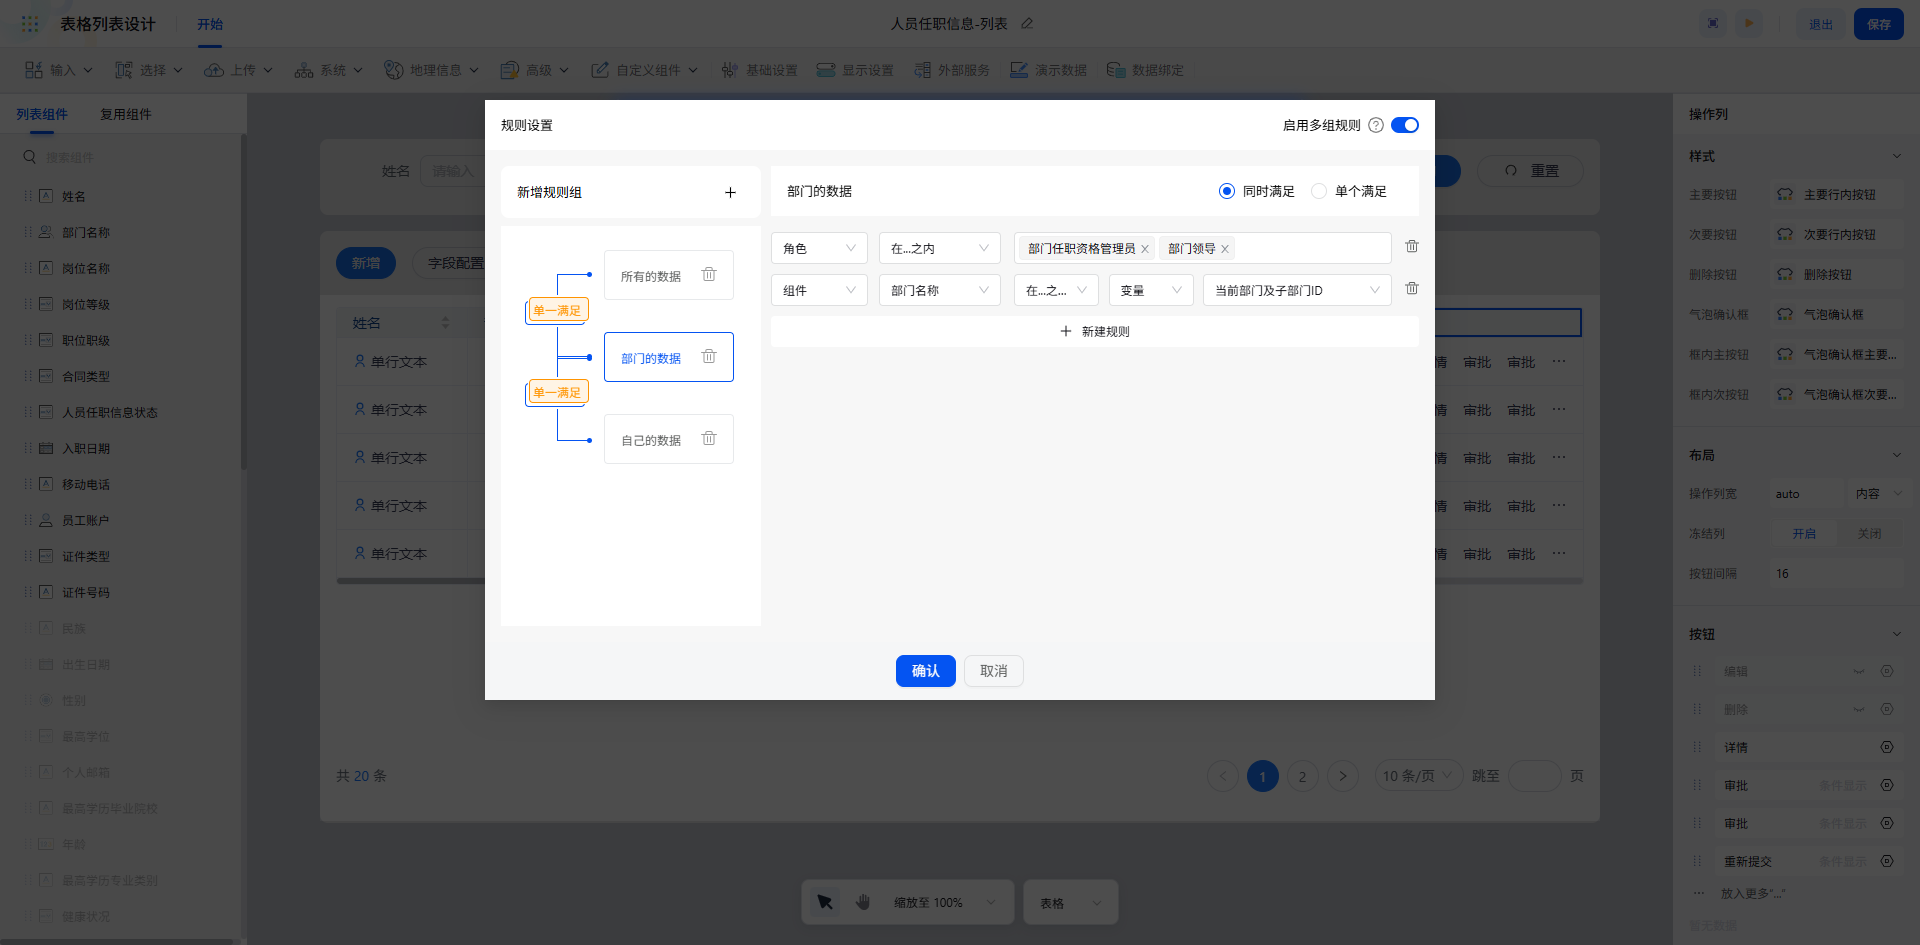Viewport: 1920px width, 945px height.
Task: Click 单一满足 tag between 所有的数据 and 部门的数据
Action: [x=557, y=310]
